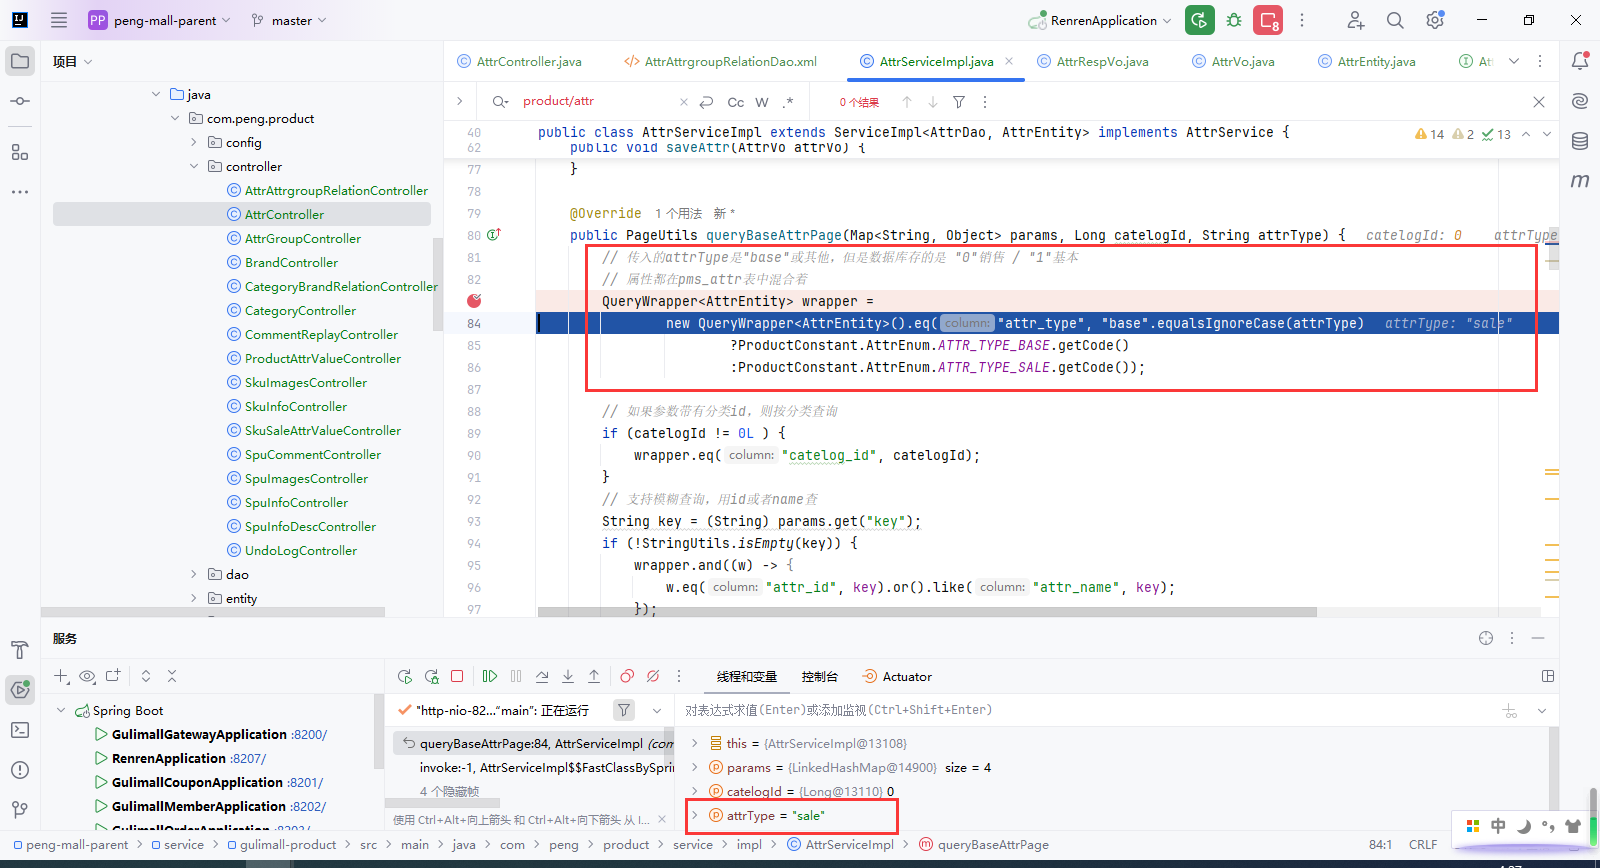
Task: Select SpuInfoController in project tree
Action: [296, 502]
